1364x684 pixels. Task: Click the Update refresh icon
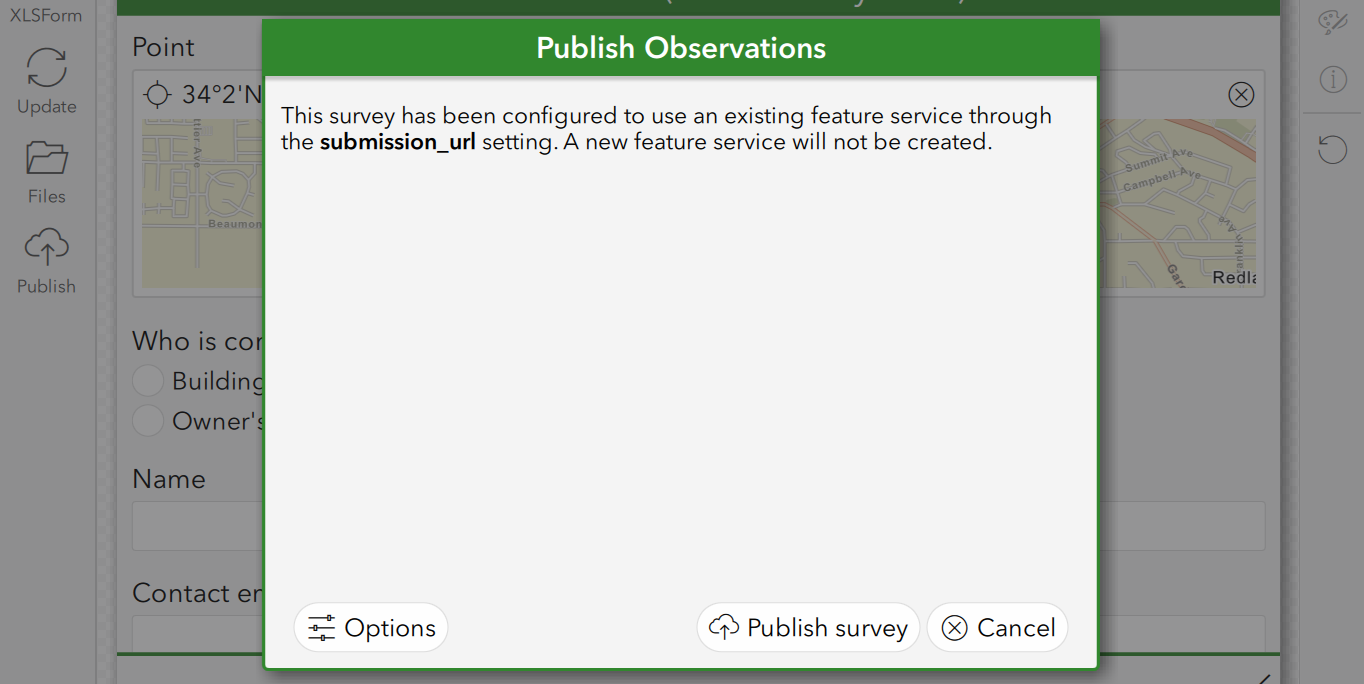click(46, 69)
